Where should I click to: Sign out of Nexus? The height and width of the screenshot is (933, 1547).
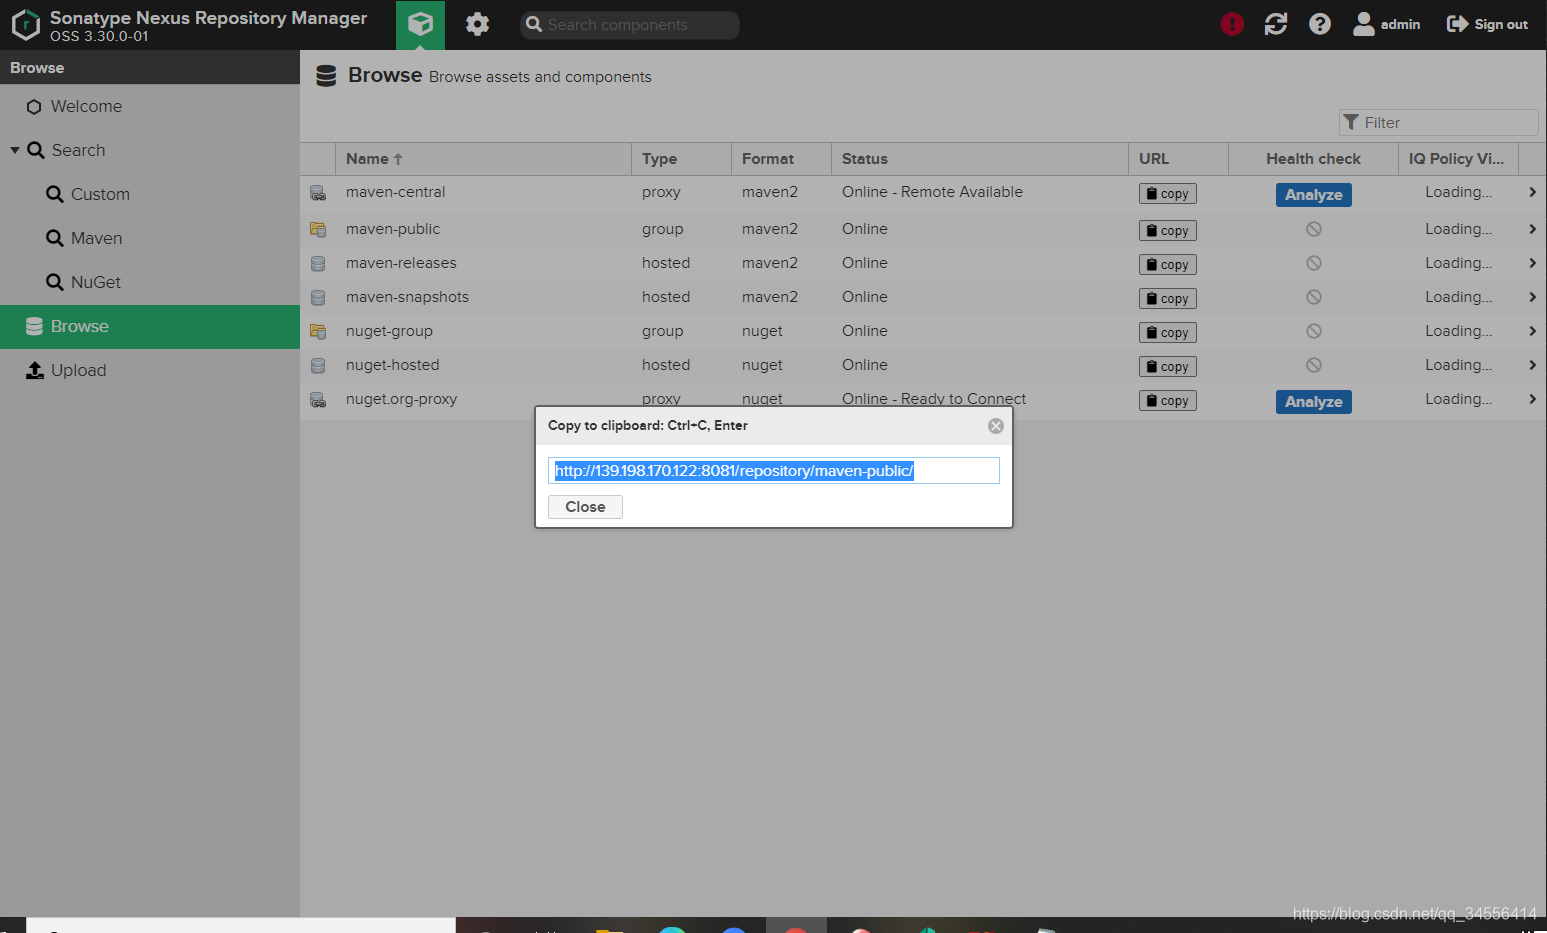pyautogui.click(x=1487, y=24)
